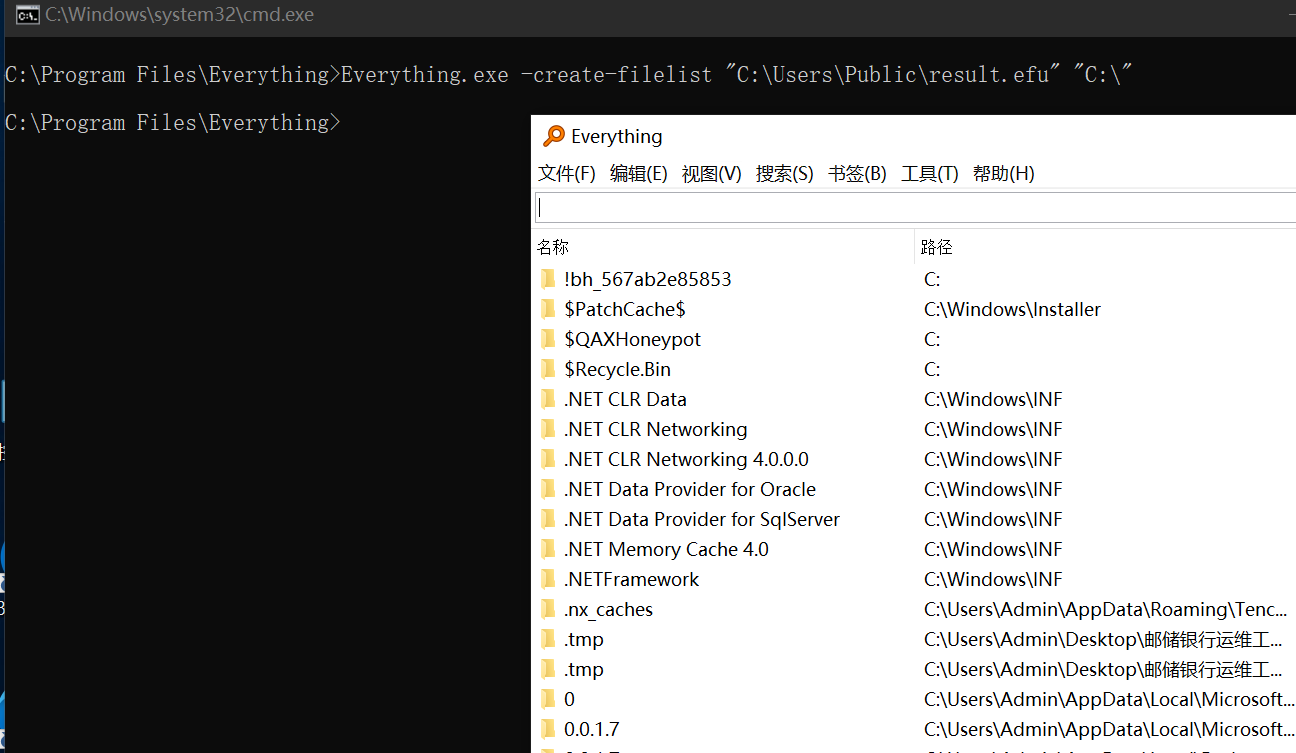Screen dimensions: 1296x753
Task: Open the 工具(T) menu
Action: 929,174
